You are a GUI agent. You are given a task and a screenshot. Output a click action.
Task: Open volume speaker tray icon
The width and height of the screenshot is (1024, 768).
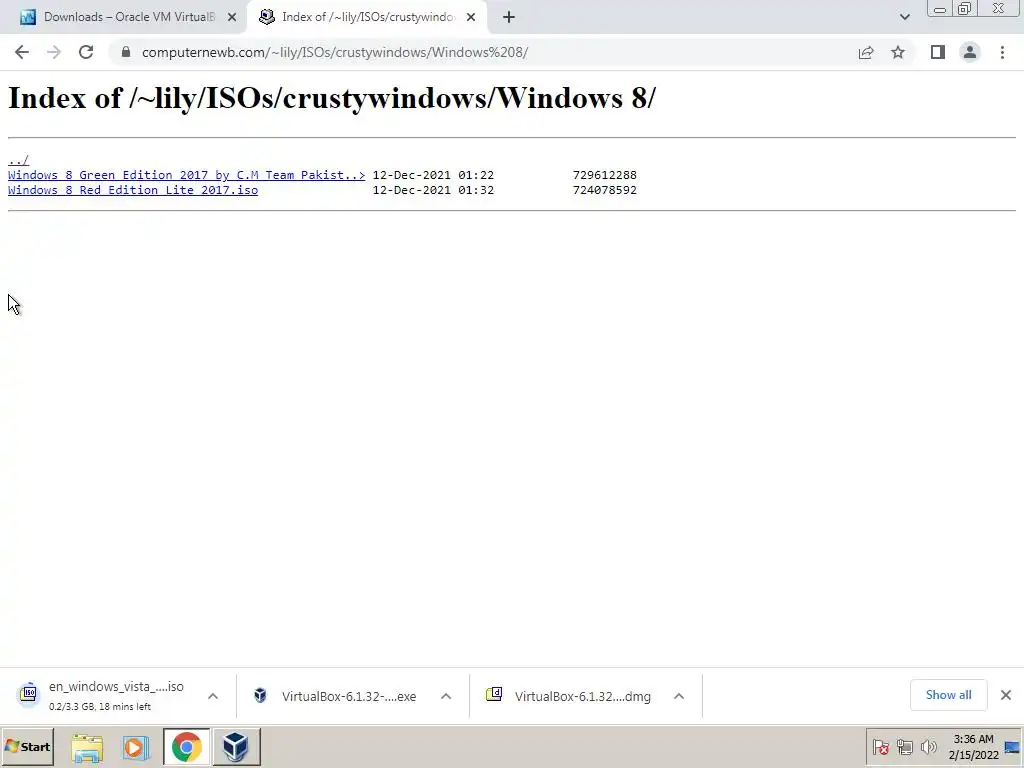(x=929, y=747)
